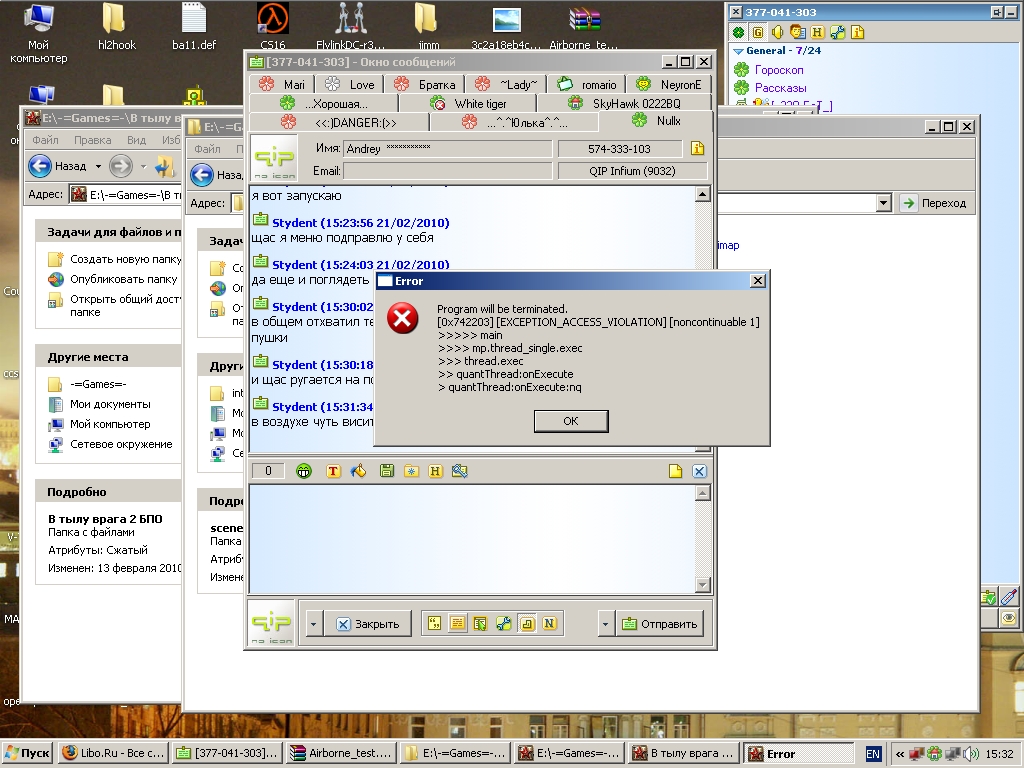The image size is (1024, 768).
Task: Select the Nullx chat tab
Action: click(656, 121)
